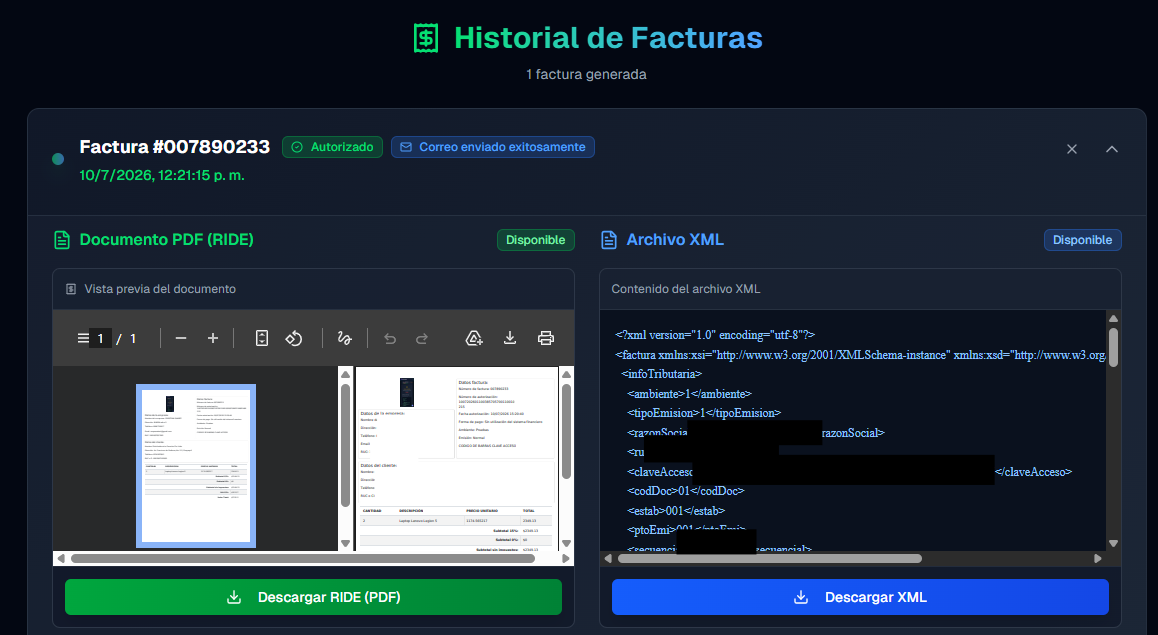The width and height of the screenshot is (1158, 635).
Task: Select the draw annotation tool
Action: [x=344, y=338]
